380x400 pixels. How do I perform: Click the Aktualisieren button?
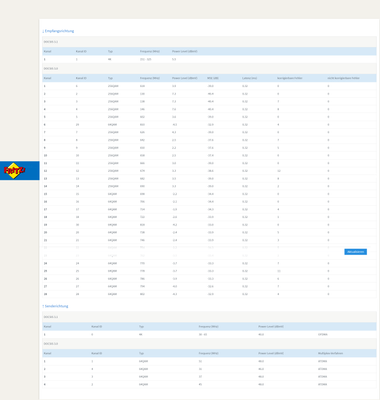pyautogui.click(x=355, y=252)
